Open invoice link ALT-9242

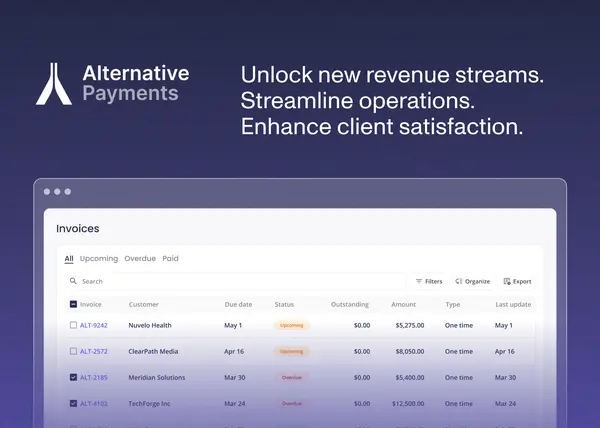click(94, 325)
